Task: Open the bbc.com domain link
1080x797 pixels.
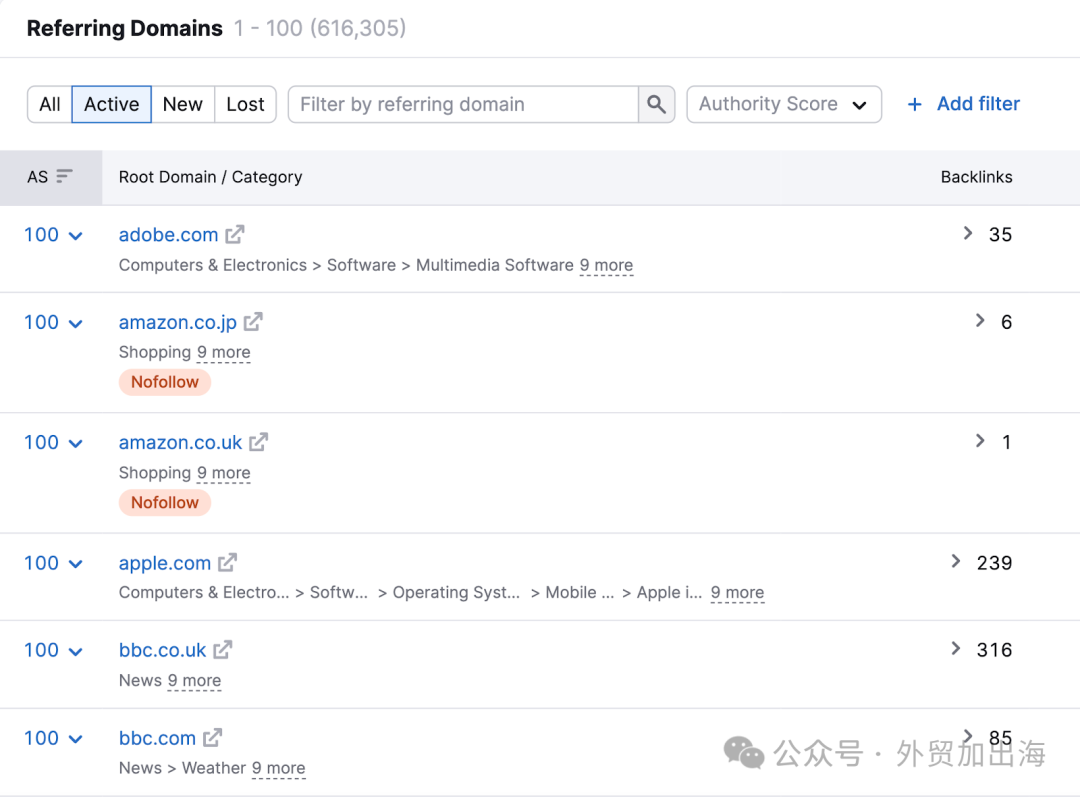Action: [157, 738]
